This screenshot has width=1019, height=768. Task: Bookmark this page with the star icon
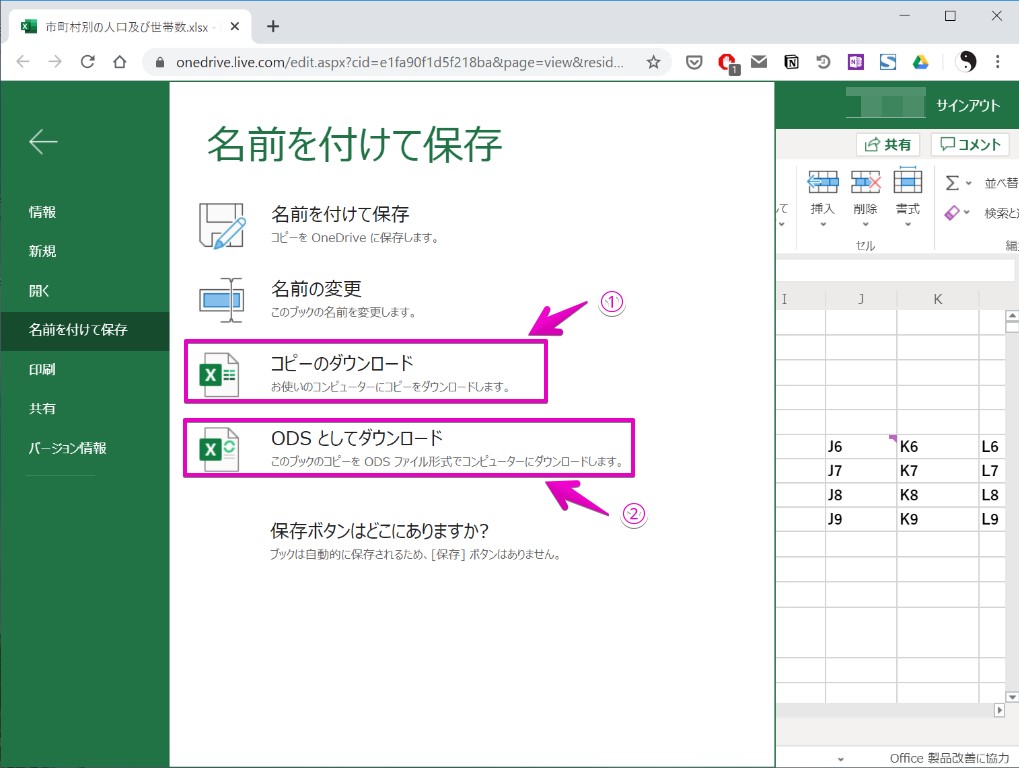(x=653, y=62)
